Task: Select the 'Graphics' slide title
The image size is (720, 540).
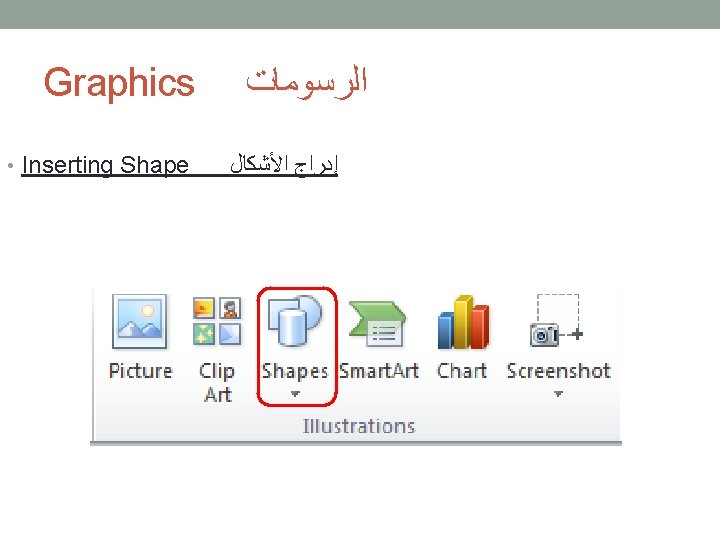Action: click(x=119, y=82)
